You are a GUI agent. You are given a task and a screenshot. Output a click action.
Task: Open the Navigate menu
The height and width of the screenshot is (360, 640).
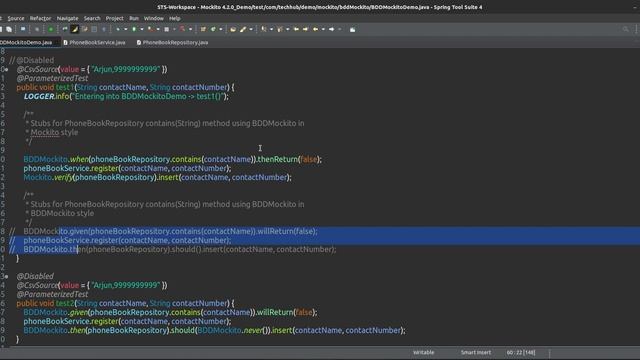67,18
